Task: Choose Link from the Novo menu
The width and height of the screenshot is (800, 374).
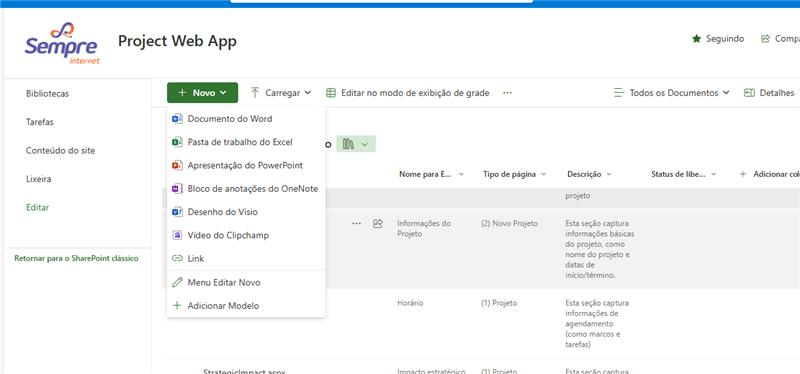Action: point(246,259)
